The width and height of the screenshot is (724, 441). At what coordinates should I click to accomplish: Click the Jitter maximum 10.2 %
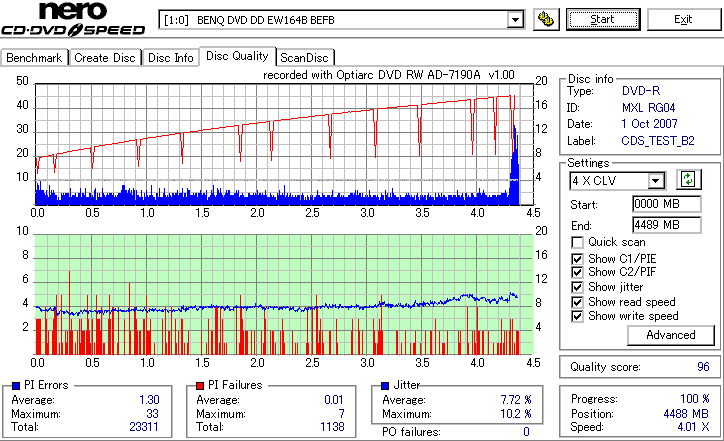pos(516,414)
